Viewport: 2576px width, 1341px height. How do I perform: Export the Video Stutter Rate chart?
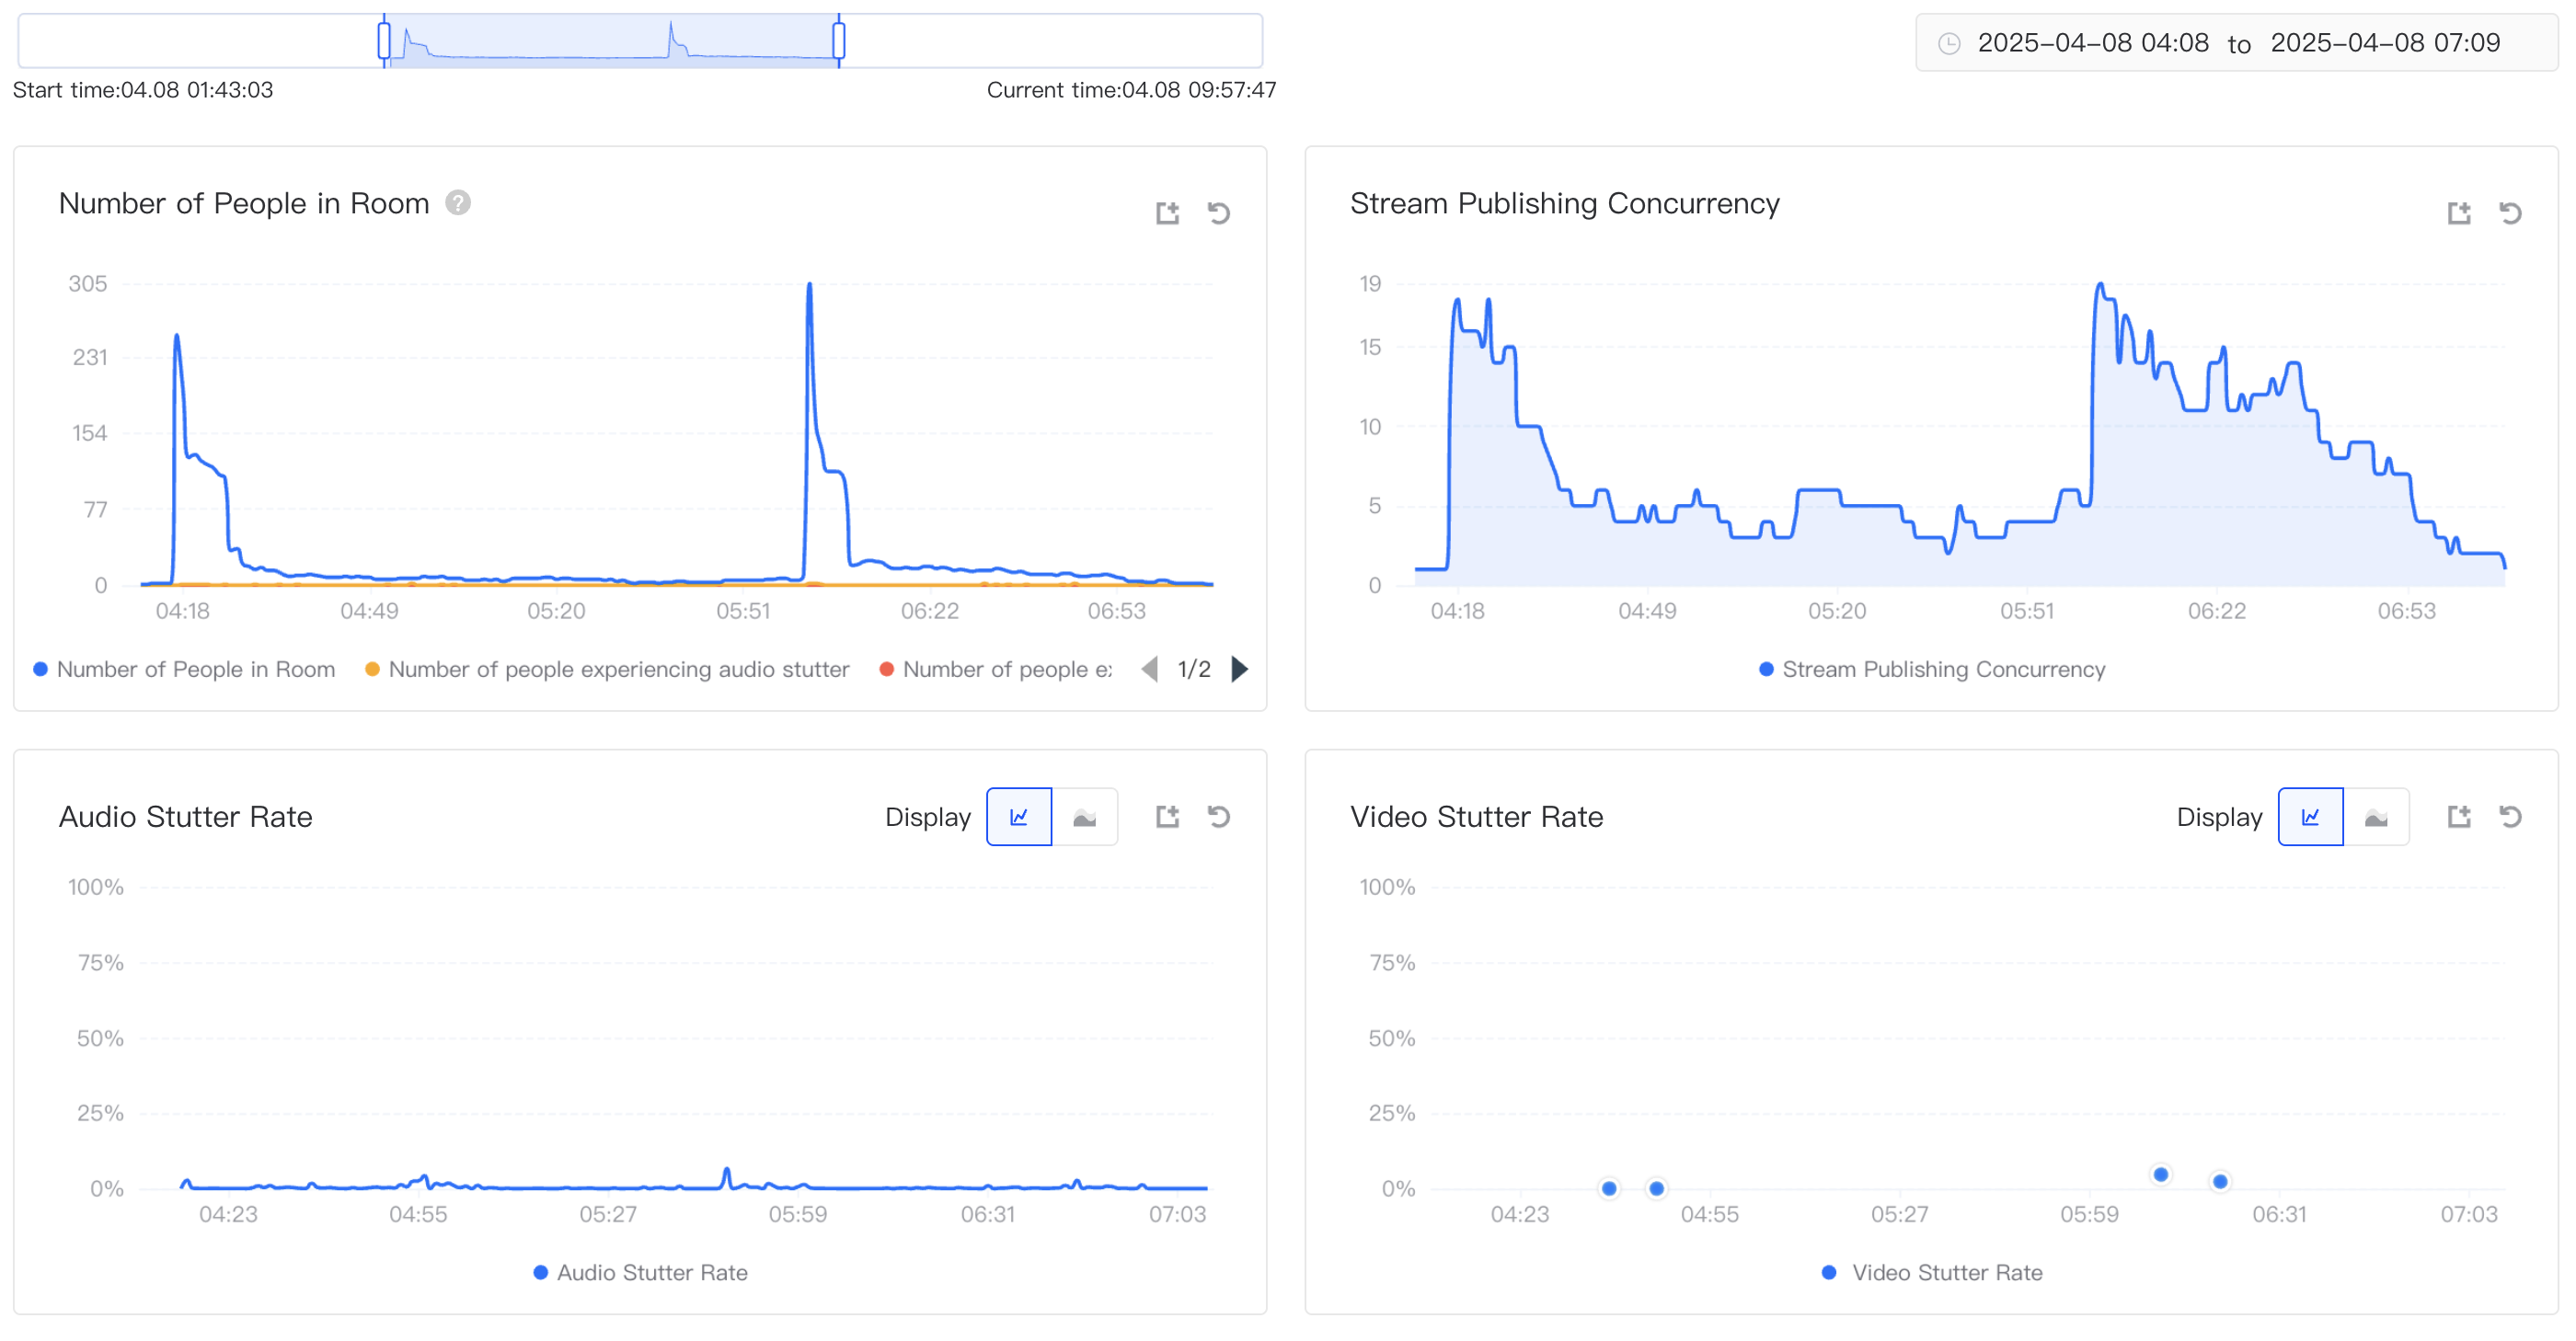click(x=2458, y=817)
